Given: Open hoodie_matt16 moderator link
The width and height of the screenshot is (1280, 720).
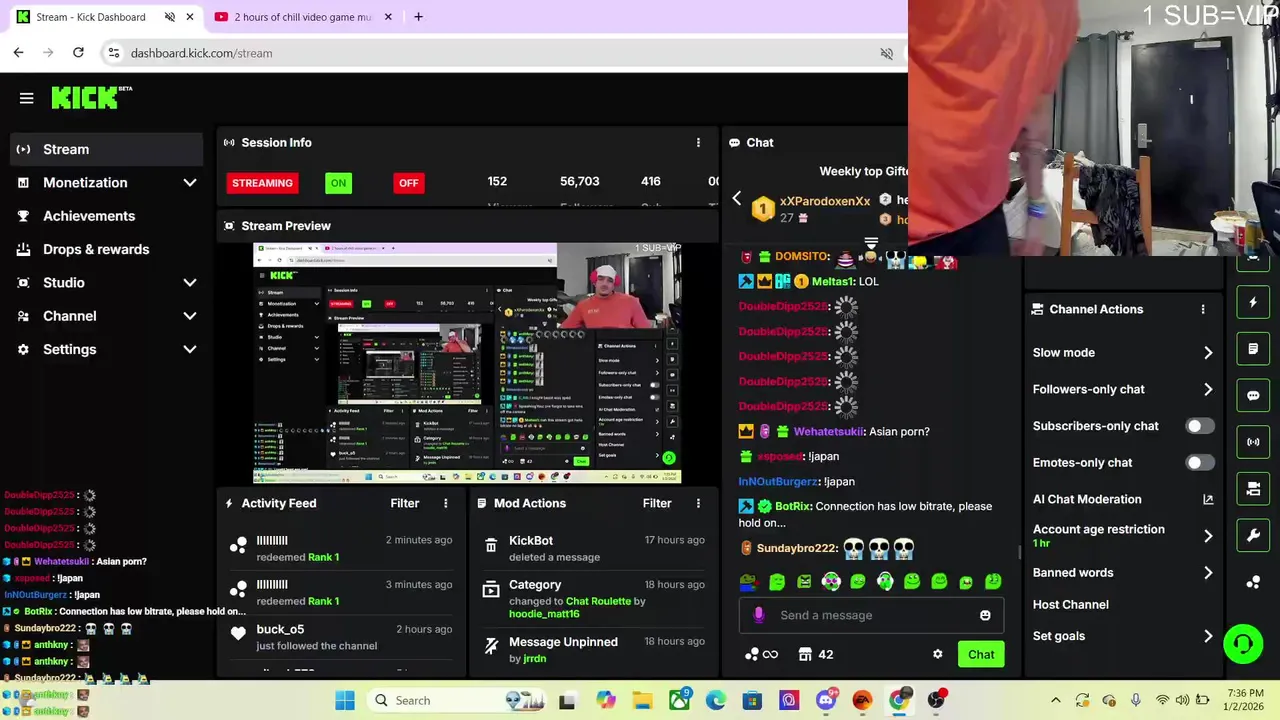Looking at the screenshot, I should [544, 614].
